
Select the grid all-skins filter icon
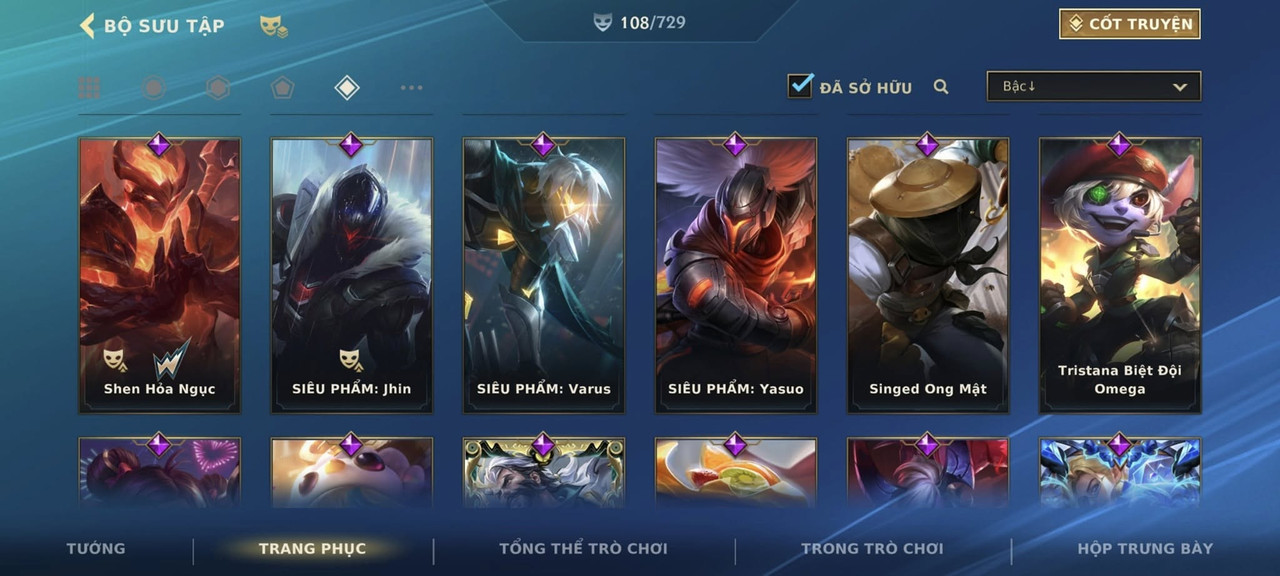pyautogui.click(x=89, y=88)
